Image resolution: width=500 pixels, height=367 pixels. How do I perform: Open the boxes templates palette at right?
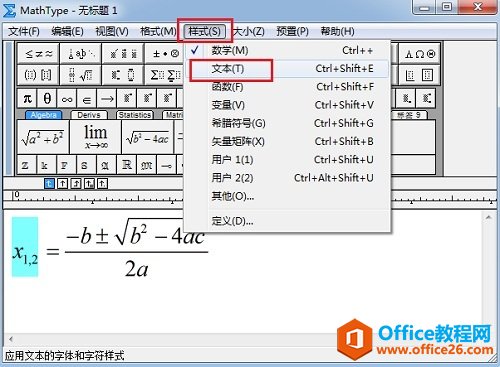coord(420,75)
